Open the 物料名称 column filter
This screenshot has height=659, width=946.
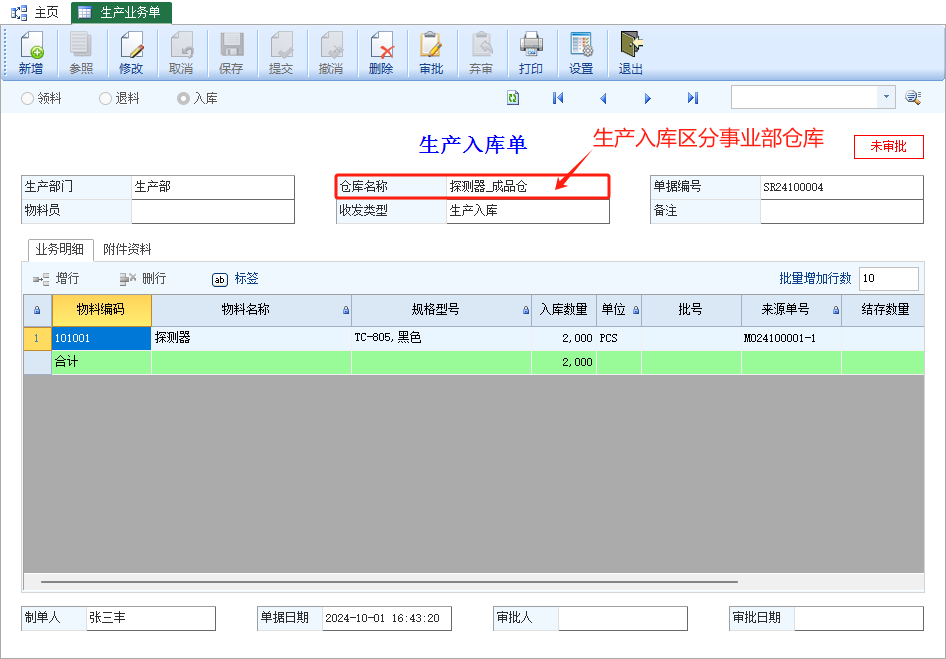pos(346,311)
